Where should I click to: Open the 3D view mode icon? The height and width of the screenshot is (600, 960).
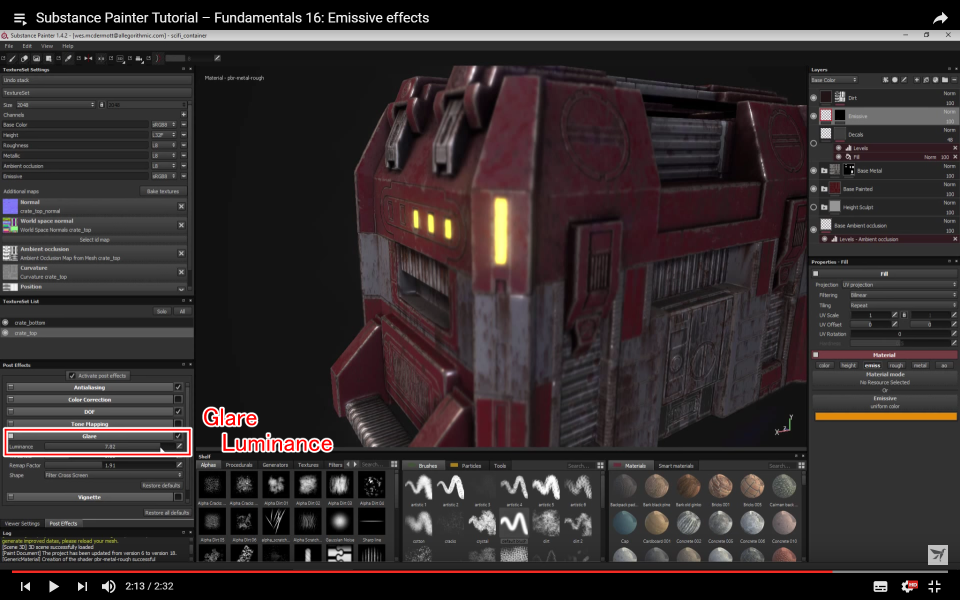pyautogui.click(x=120, y=59)
